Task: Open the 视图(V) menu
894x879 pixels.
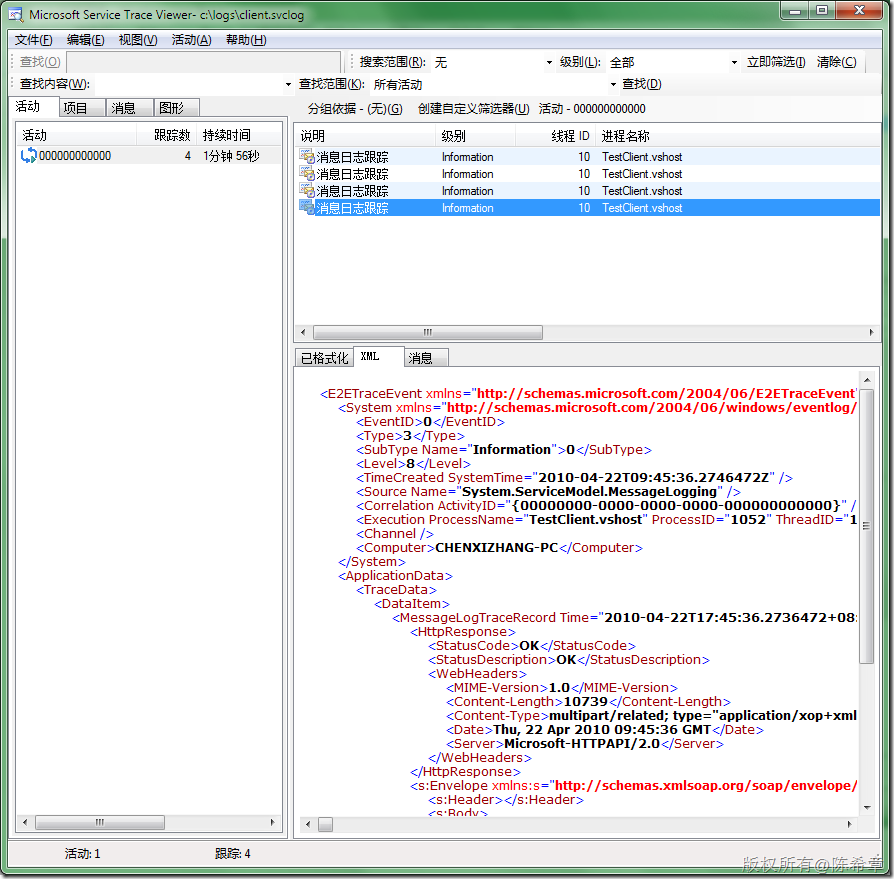Action: point(138,40)
